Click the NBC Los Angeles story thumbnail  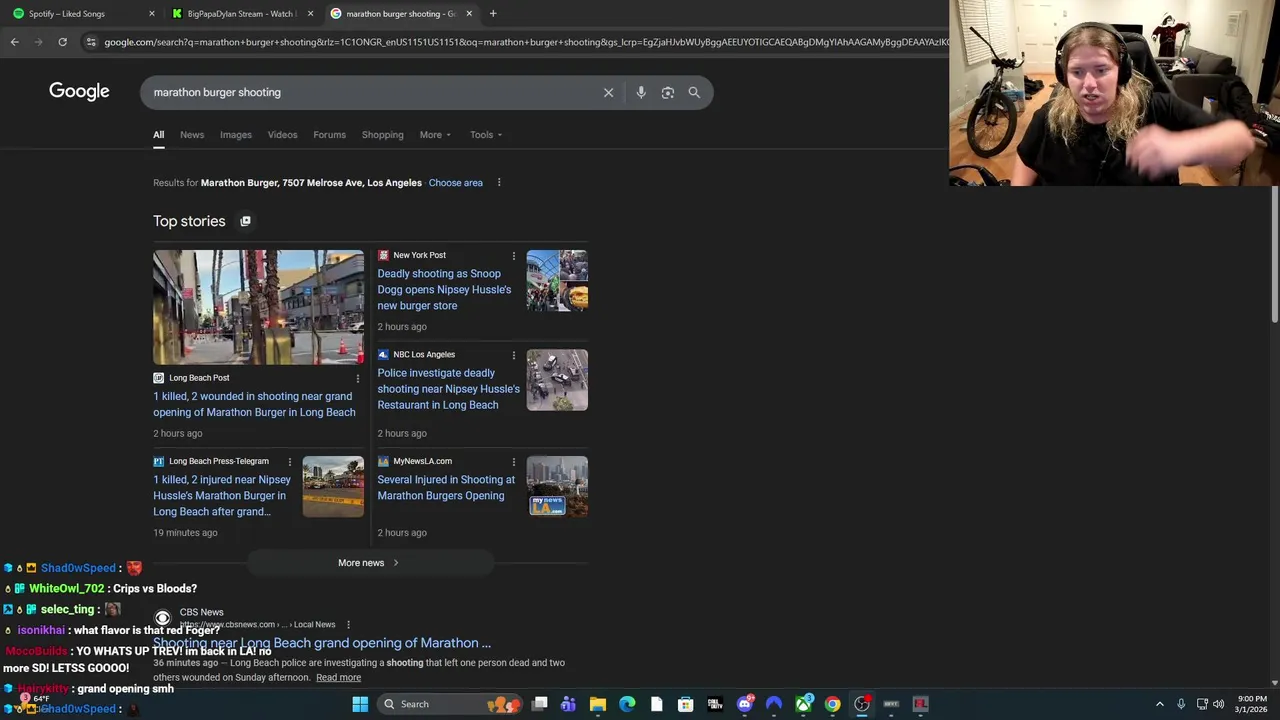(x=557, y=380)
